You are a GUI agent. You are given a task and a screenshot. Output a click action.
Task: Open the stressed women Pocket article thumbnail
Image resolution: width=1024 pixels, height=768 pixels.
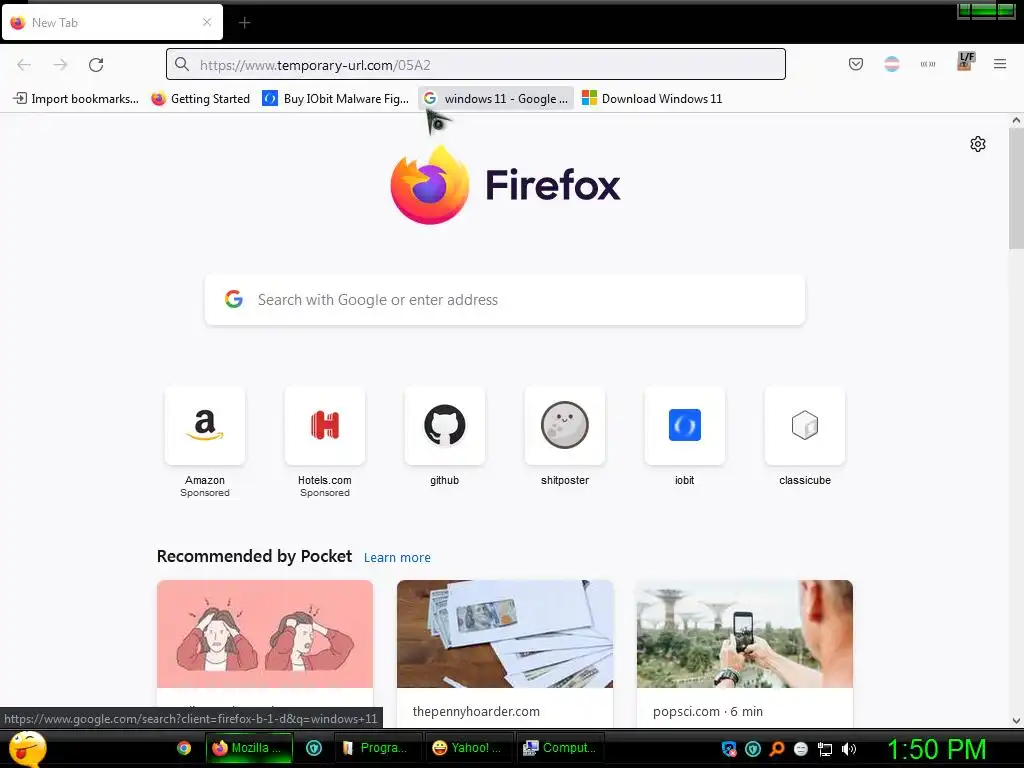click(265, 633)
